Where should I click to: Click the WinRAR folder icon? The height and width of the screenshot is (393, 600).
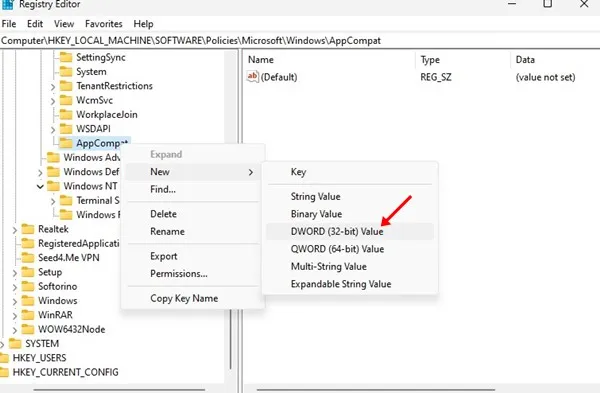(28, 315)
